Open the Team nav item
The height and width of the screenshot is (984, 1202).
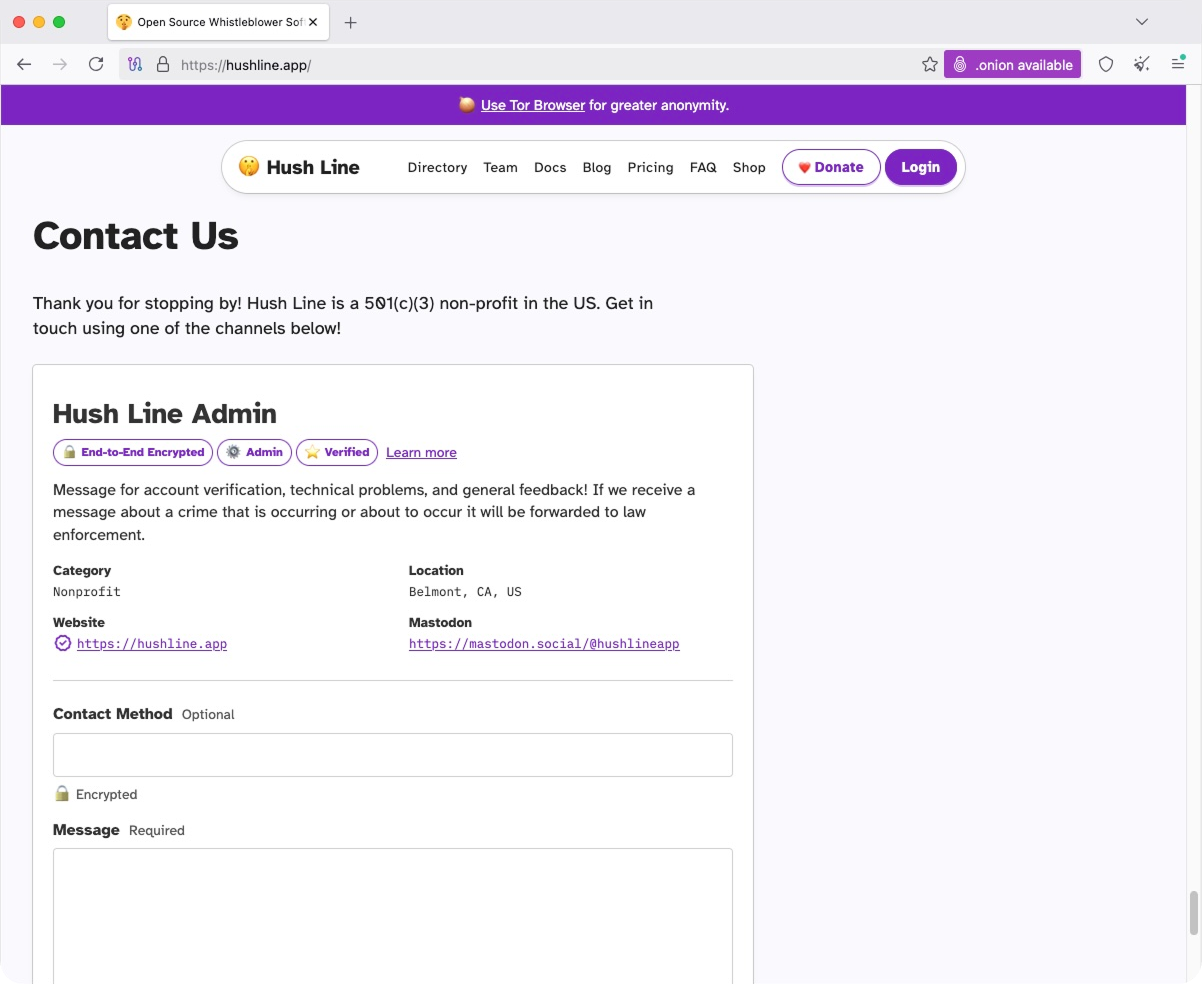500,167
